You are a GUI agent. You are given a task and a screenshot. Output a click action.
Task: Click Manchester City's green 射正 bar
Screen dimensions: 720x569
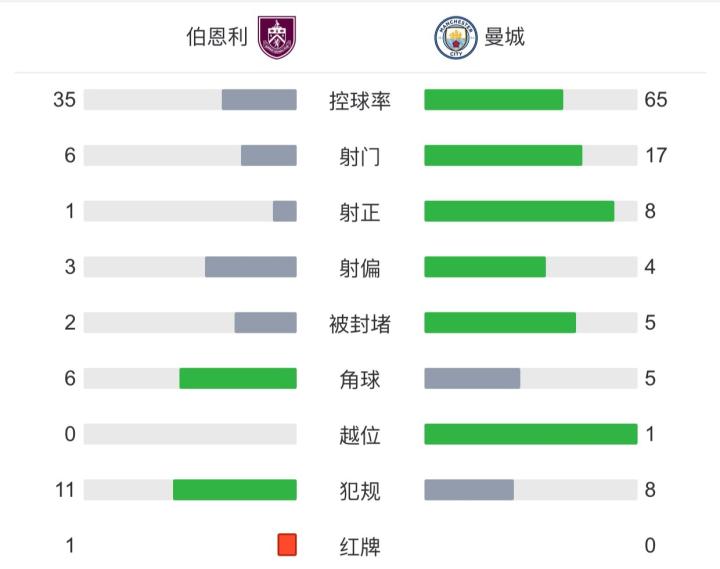[x=519, y=211]
